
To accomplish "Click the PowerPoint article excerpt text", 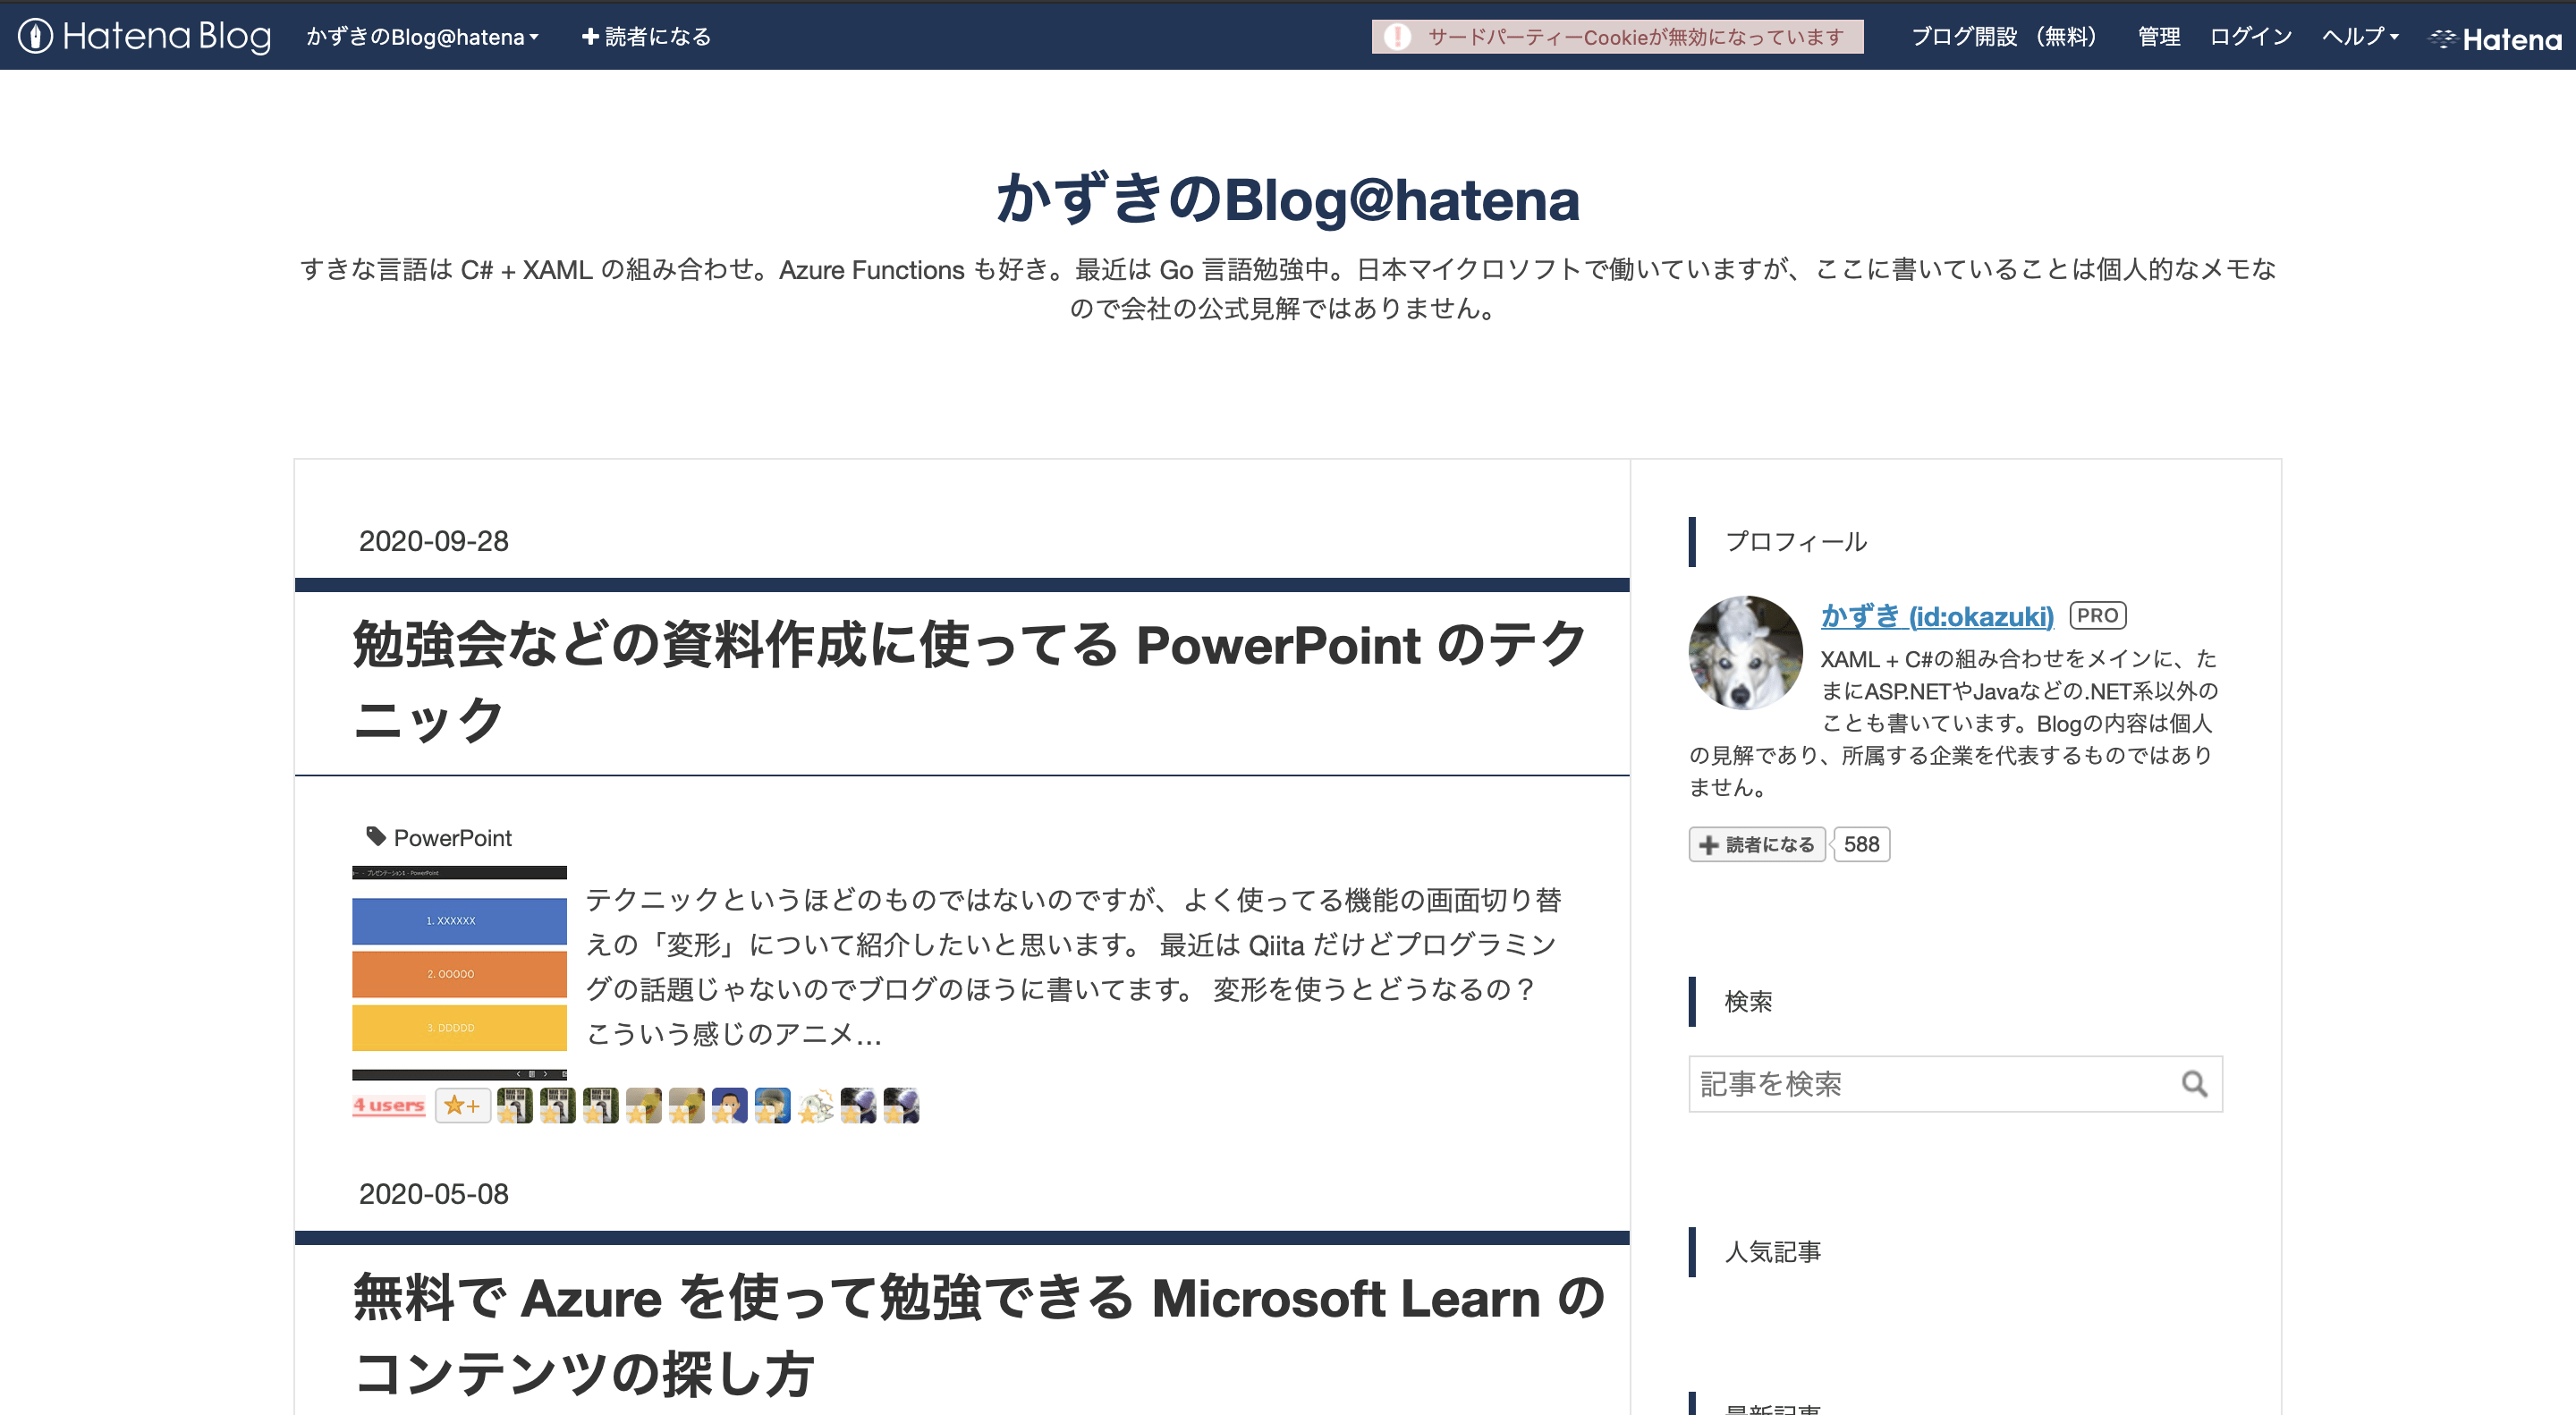I will click(1073, 967).
